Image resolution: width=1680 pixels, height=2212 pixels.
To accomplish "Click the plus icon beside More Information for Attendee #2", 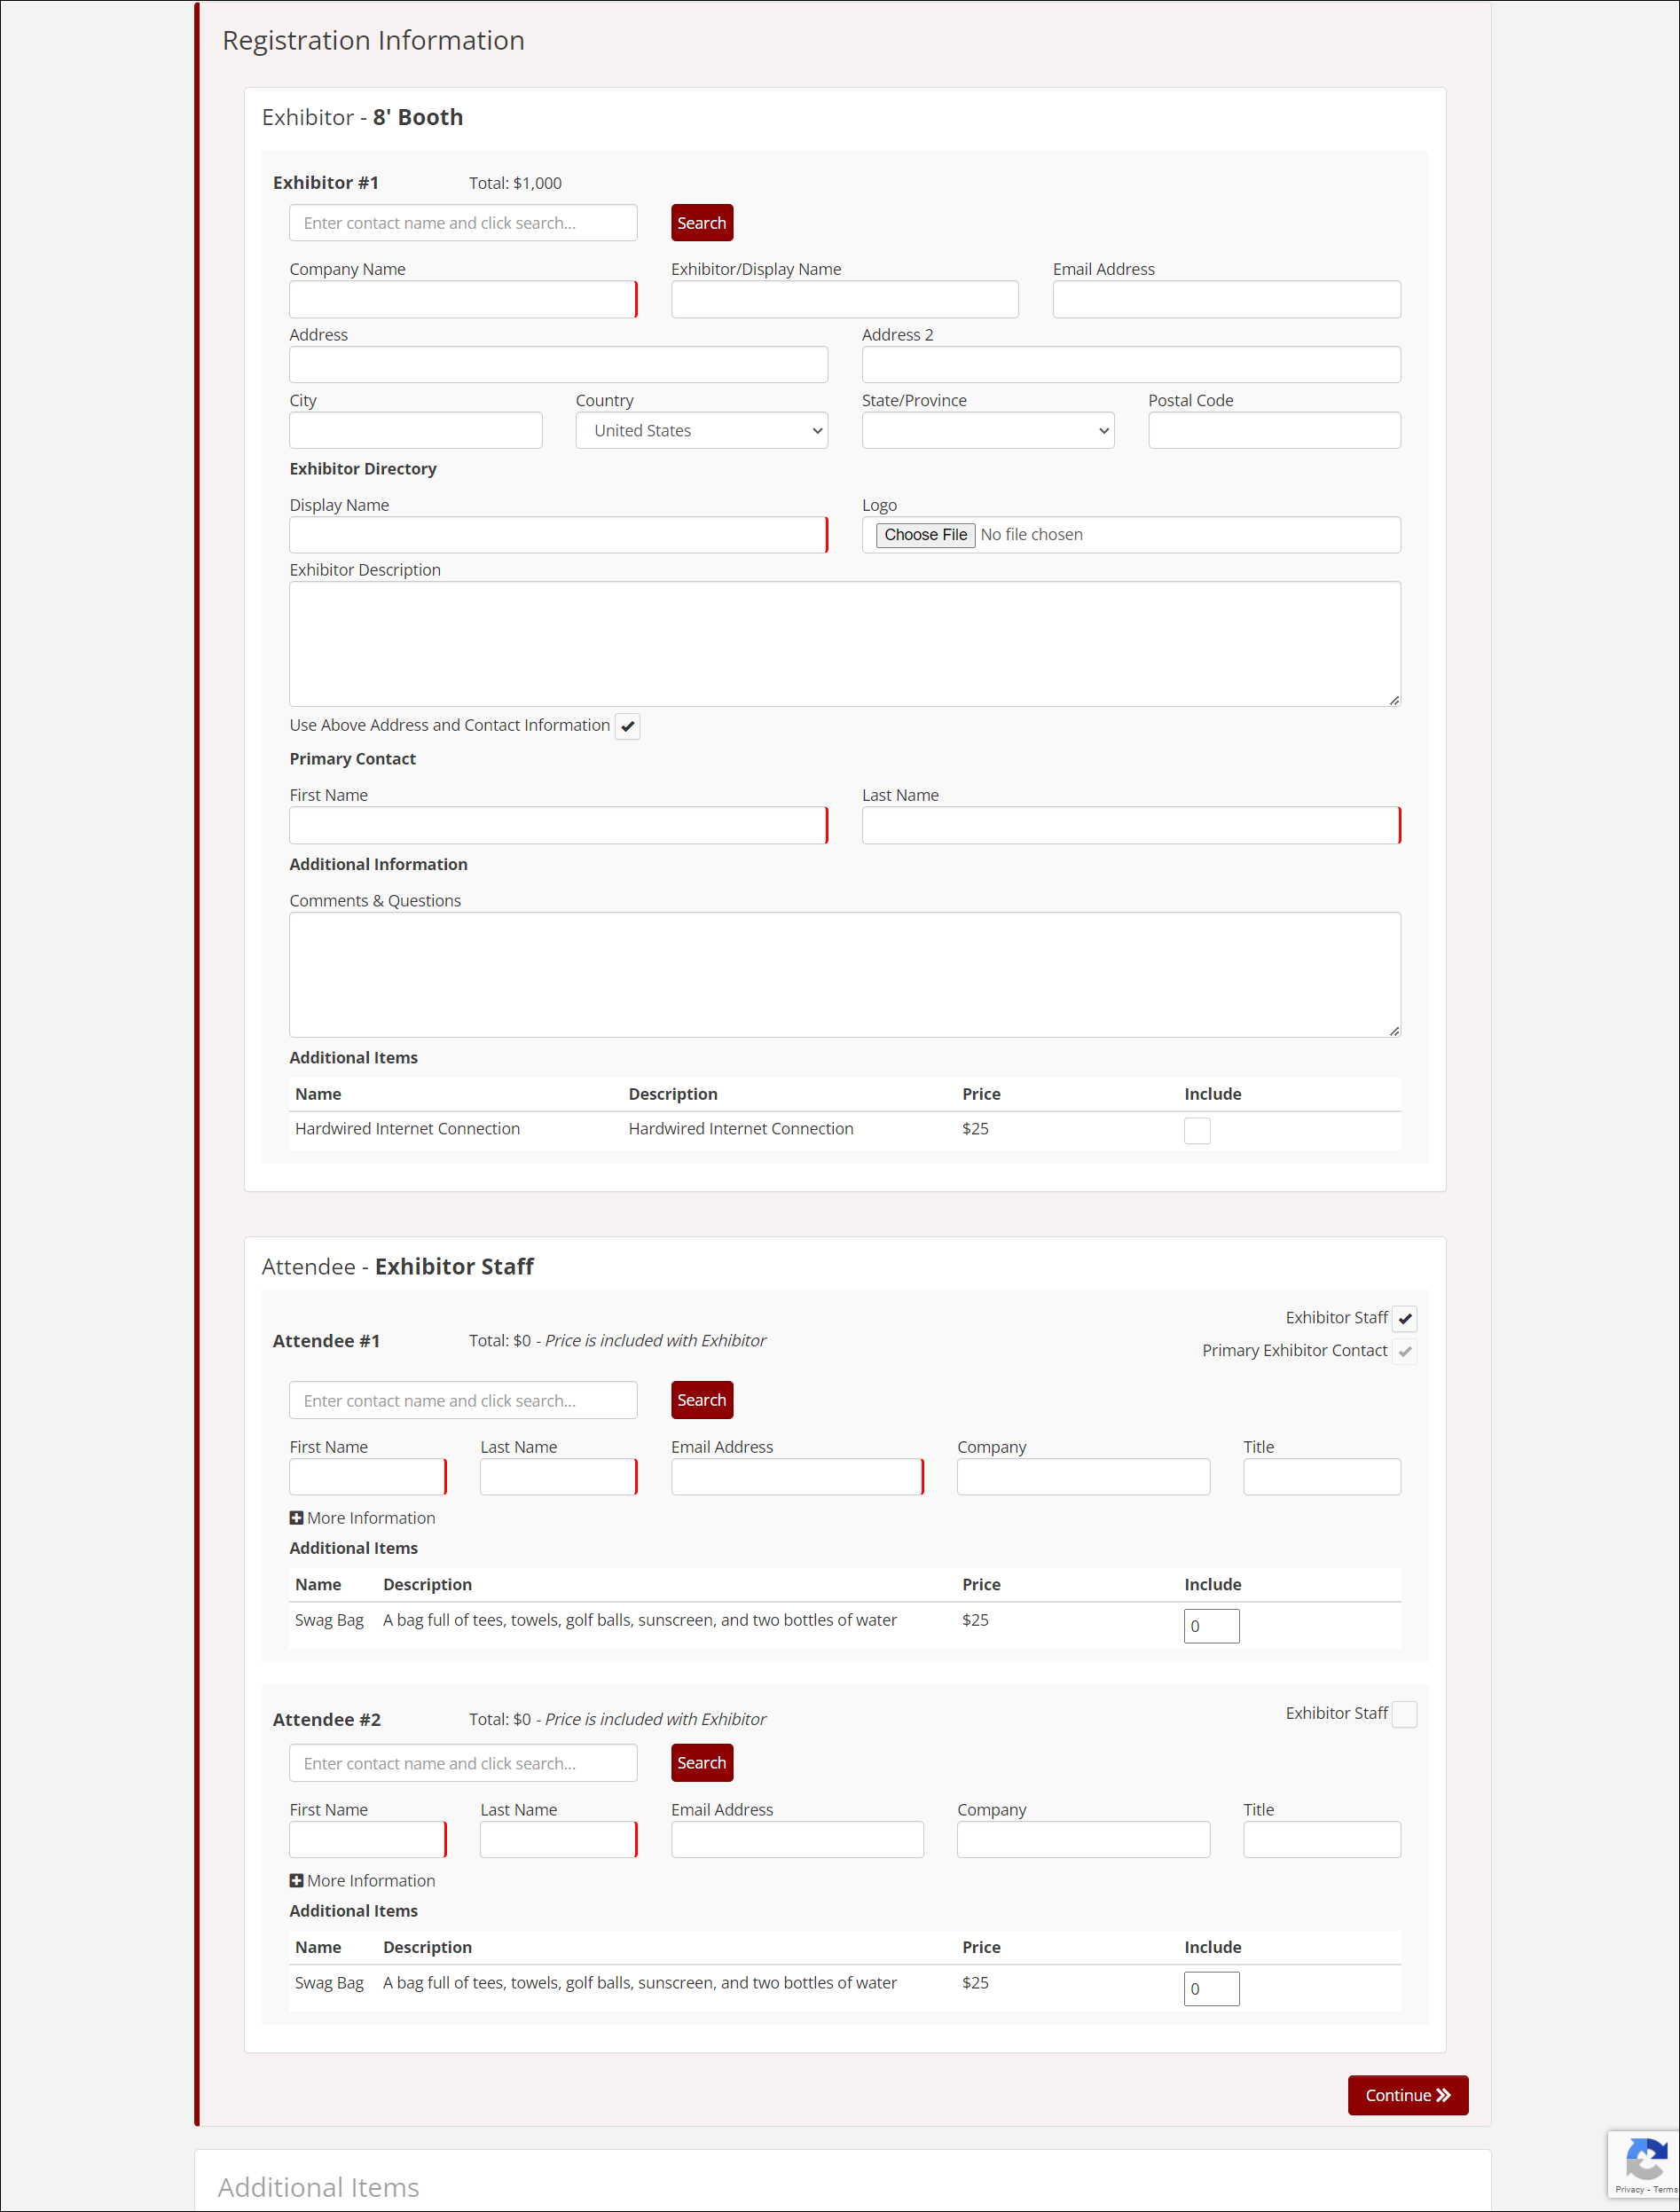I will point(297,1880).
